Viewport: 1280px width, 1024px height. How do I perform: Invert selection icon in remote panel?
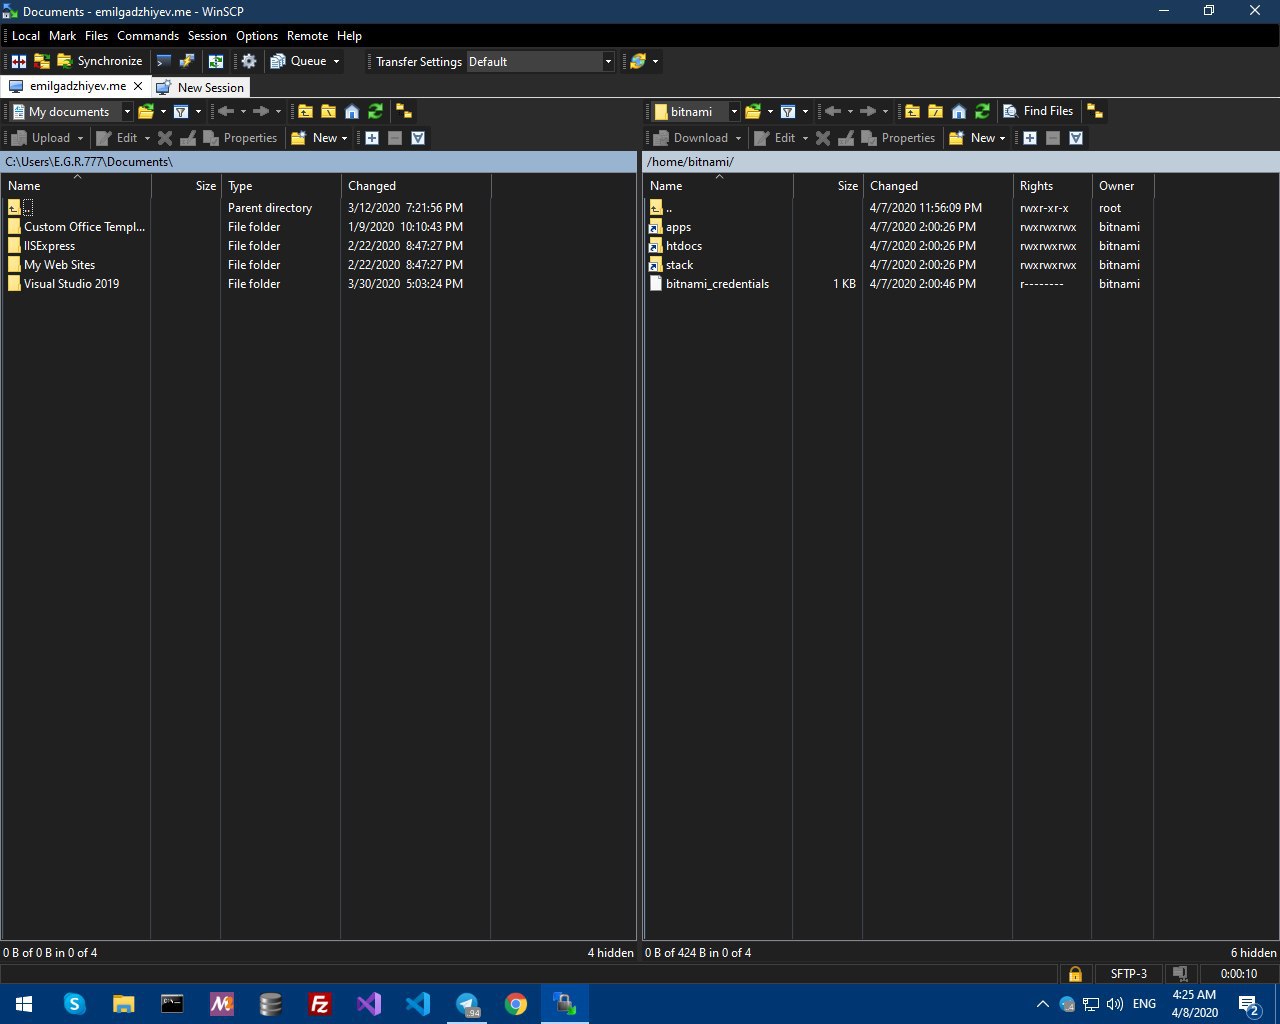point(1076,138)
